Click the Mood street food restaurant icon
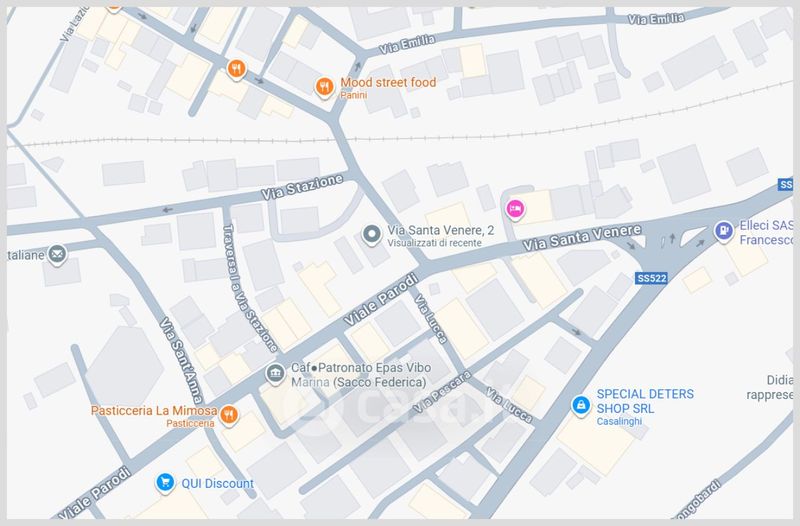 [x=324, y=88]
